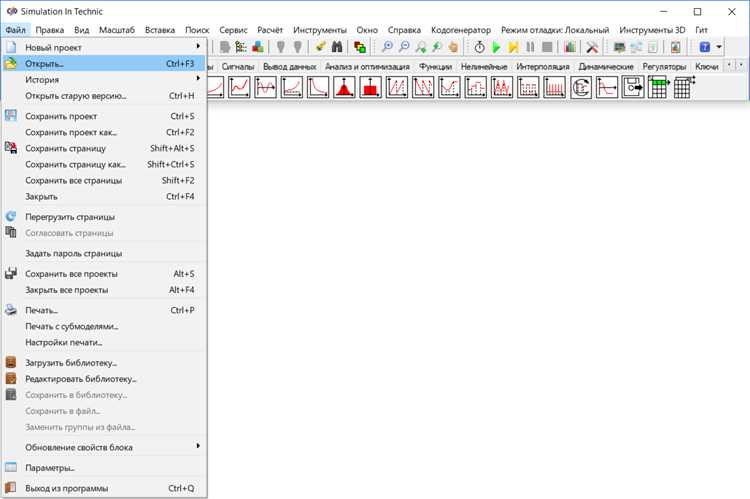The image size is (750, 499).
Task: Click the red-green overlapping squares icon
Action: tap(360, 47)
